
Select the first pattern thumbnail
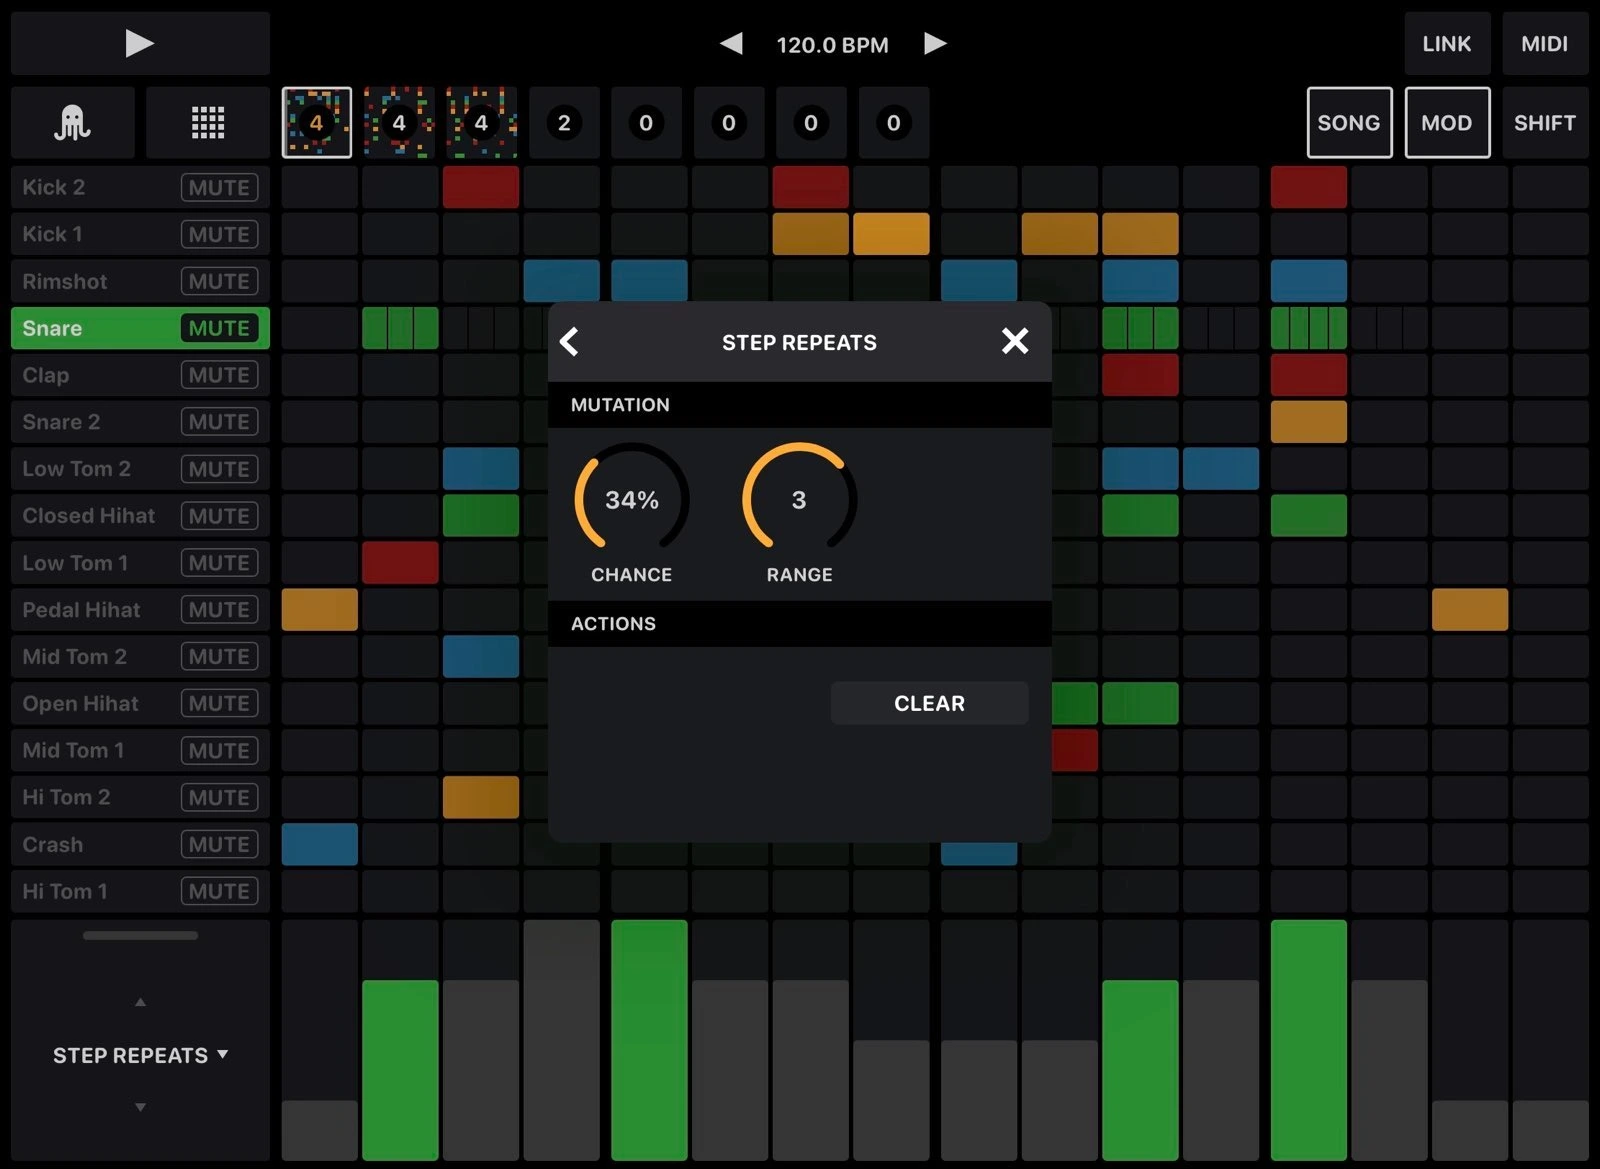(x=316, y=123)
